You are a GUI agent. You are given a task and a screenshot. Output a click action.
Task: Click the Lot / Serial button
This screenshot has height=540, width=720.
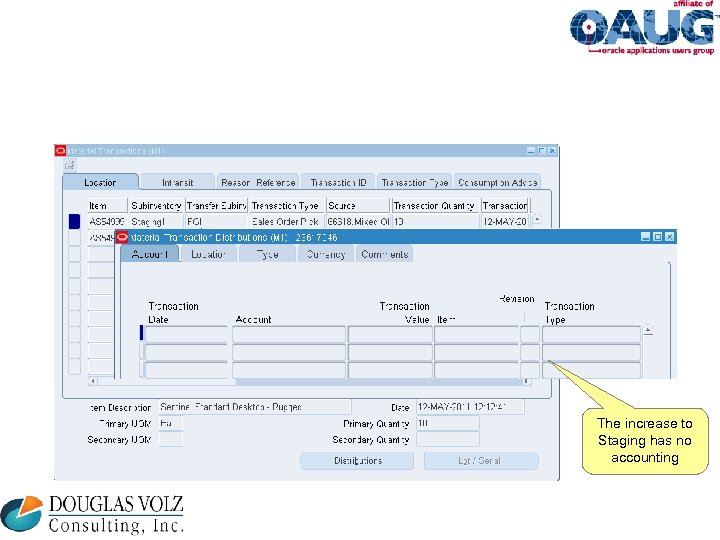480,461
